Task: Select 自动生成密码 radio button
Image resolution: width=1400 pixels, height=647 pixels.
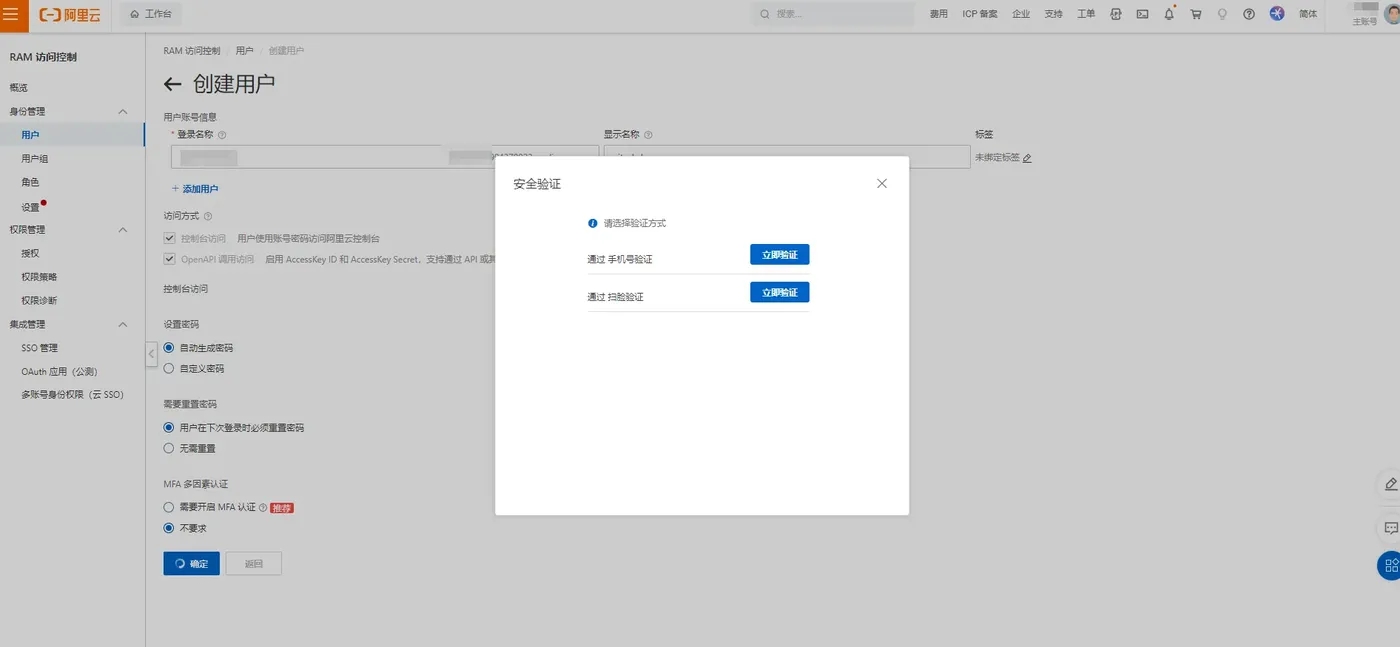Action: (x=168, y=348)
